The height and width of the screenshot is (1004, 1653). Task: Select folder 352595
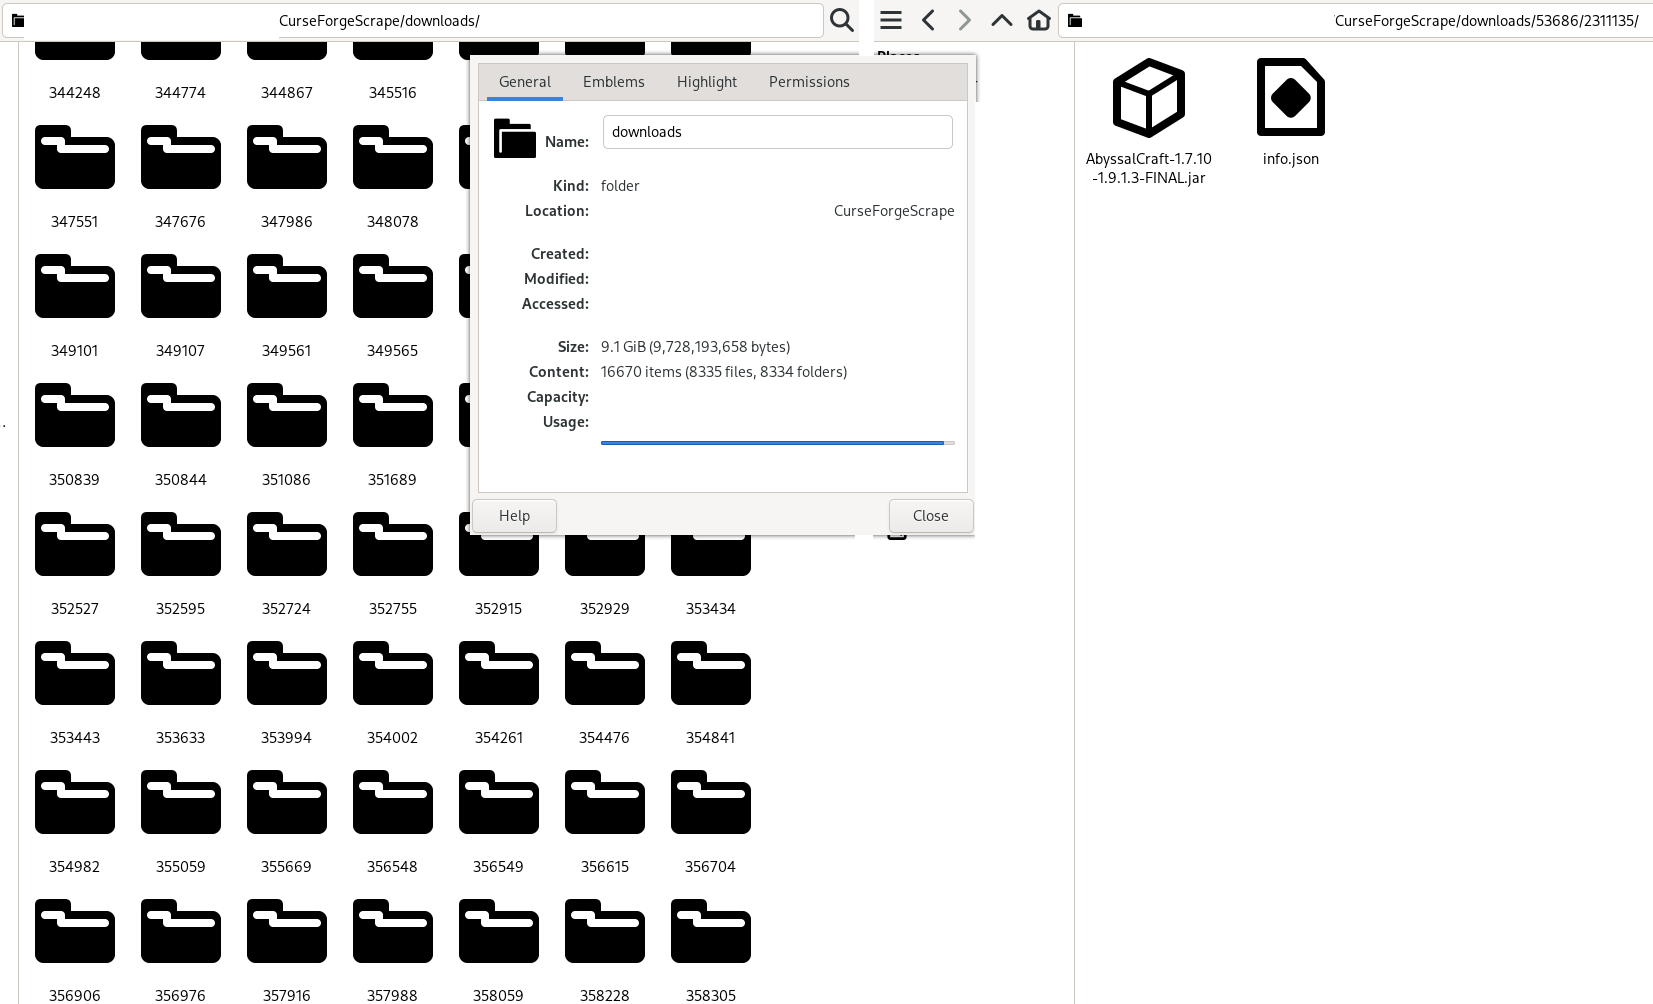tap(181, 544)
